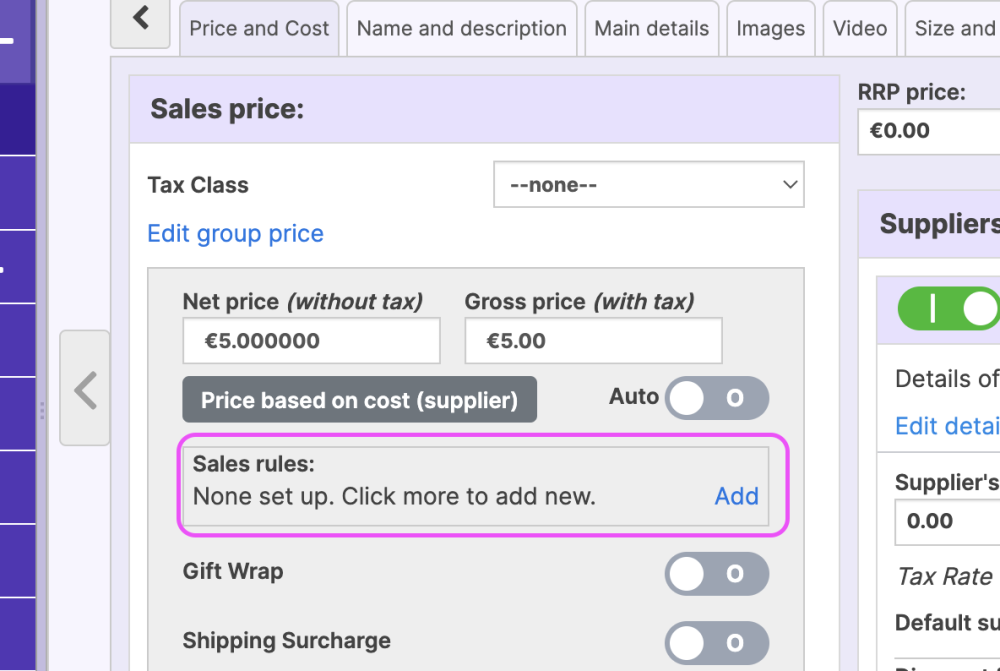Go to the Images tab
The width and height of the screenshot is (1000, 671).
(770, 28)
